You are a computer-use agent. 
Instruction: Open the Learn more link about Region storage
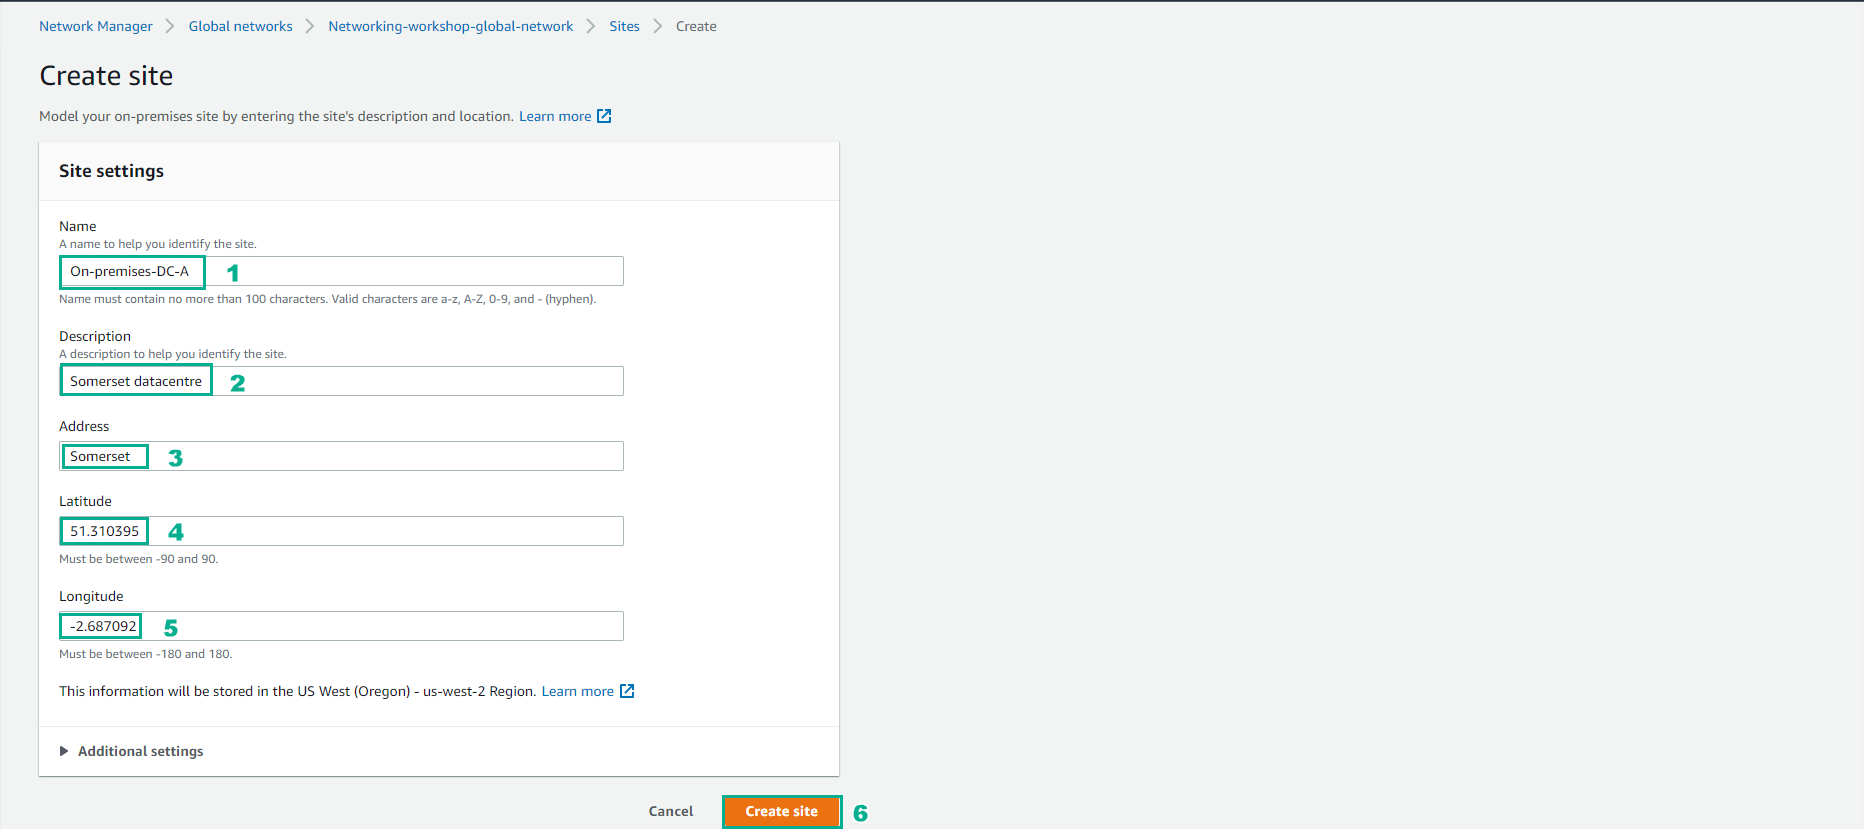(578, 691)
